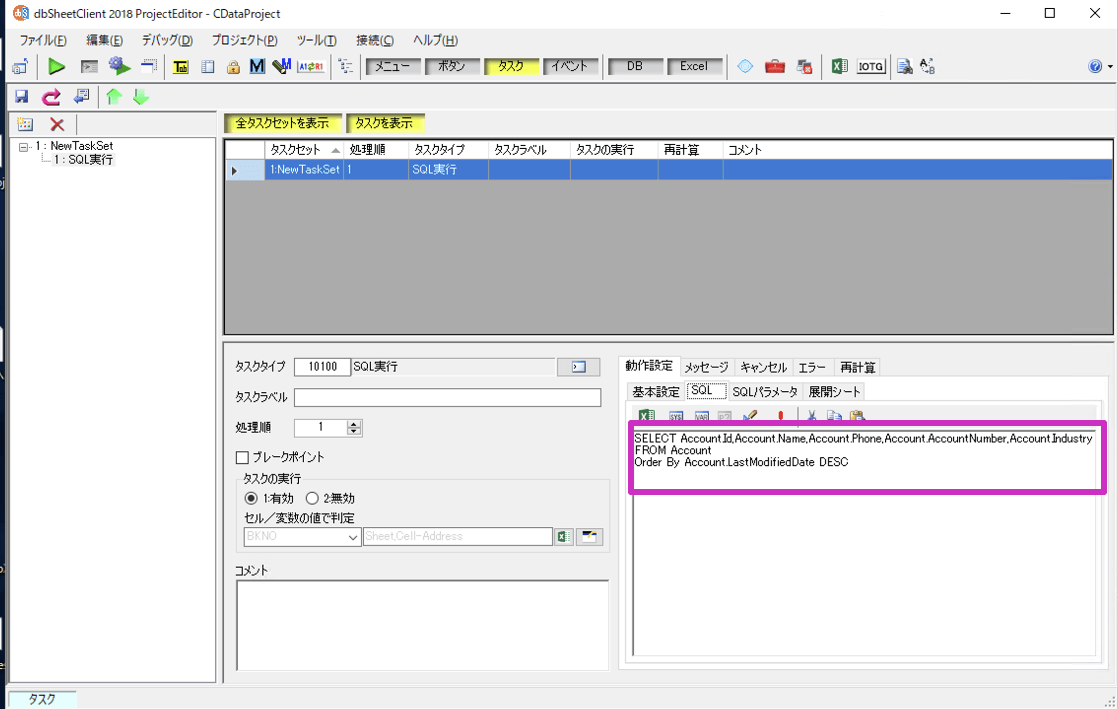Screen dimensions: 1118x709
Task: Open the 編集(E) menu
Action: [x=104, y=40]
